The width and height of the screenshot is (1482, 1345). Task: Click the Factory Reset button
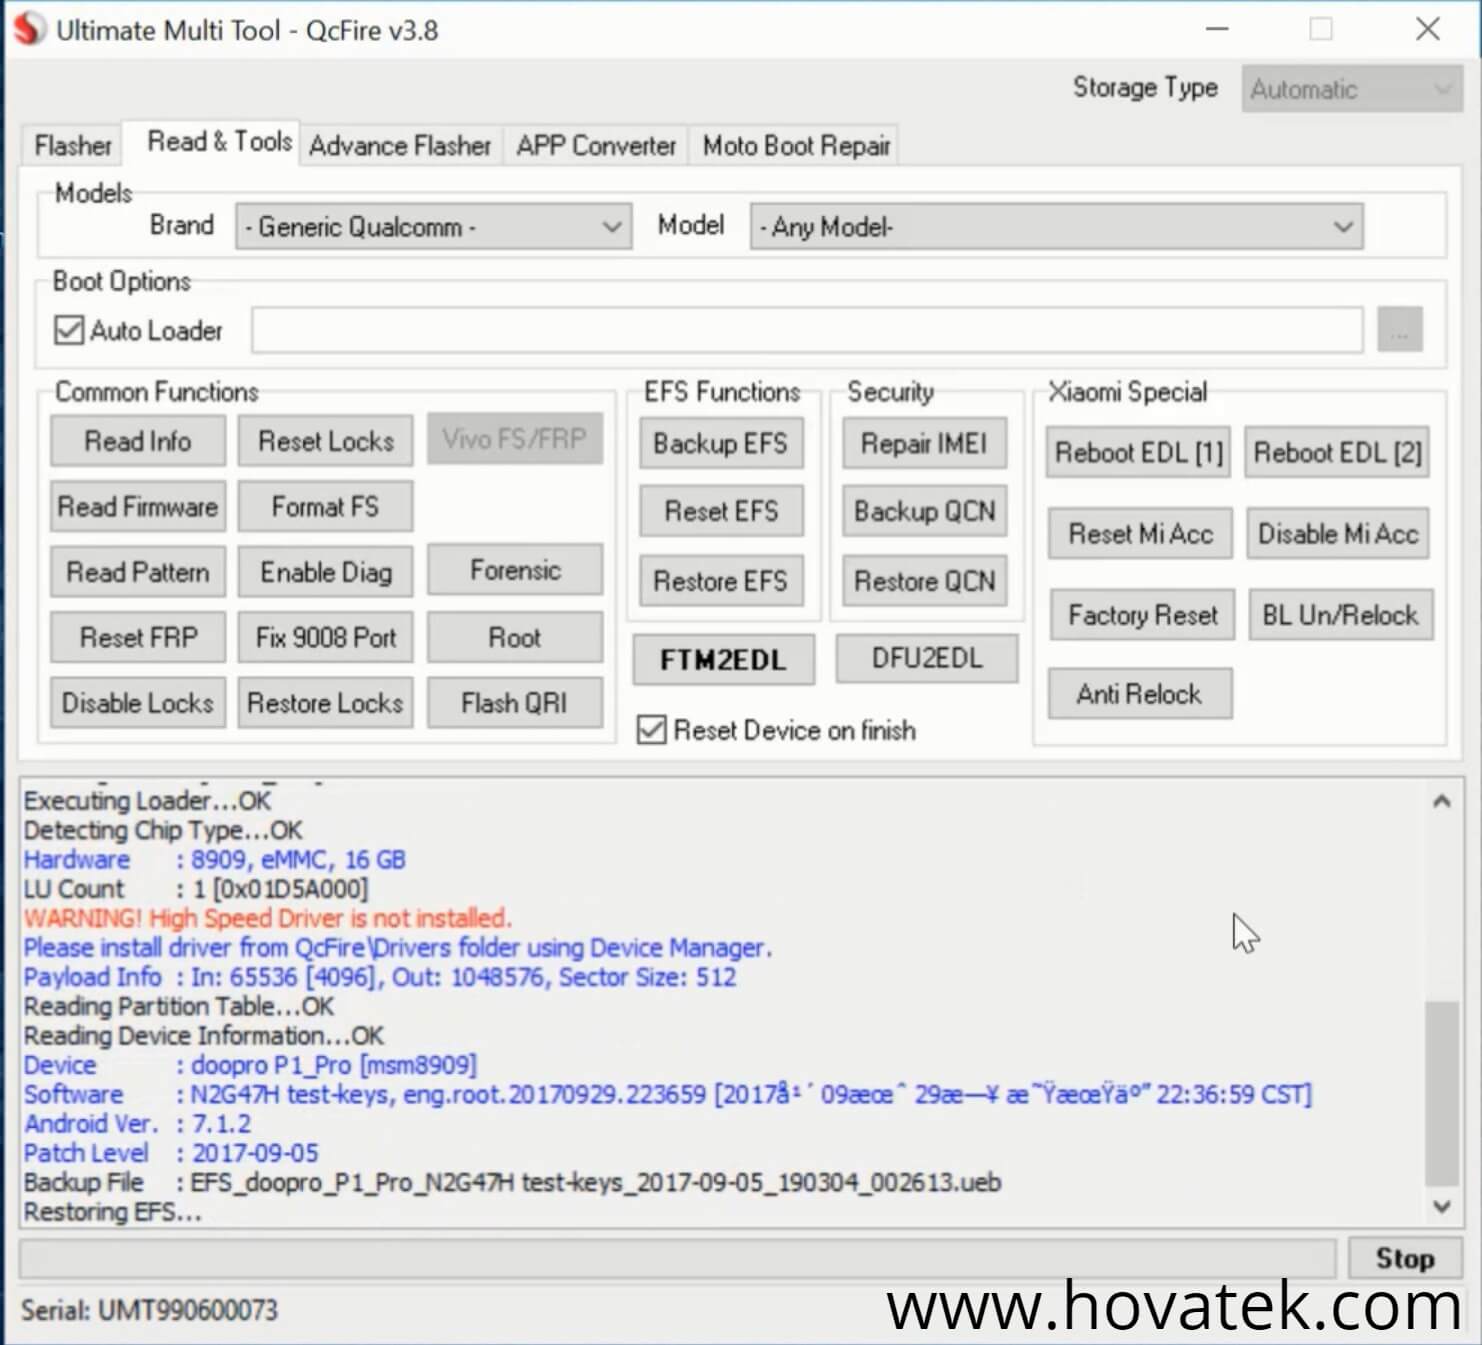pos(1142,615)
